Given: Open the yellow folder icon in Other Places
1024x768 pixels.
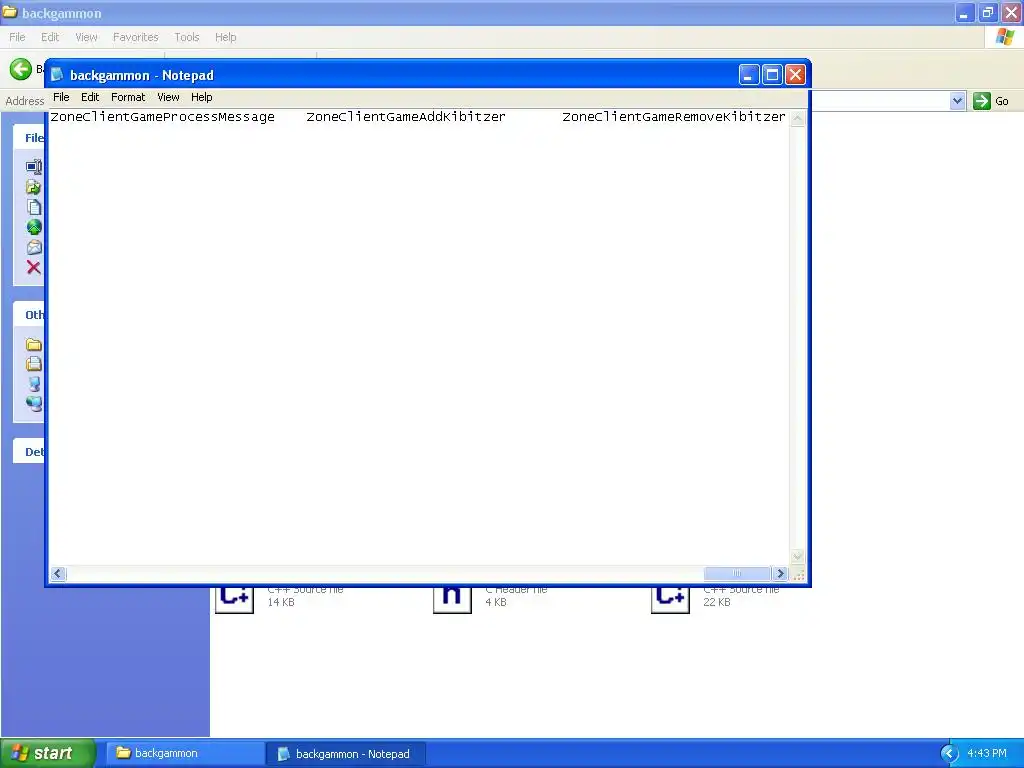Looking at the screenshot, I should point(34,344).
